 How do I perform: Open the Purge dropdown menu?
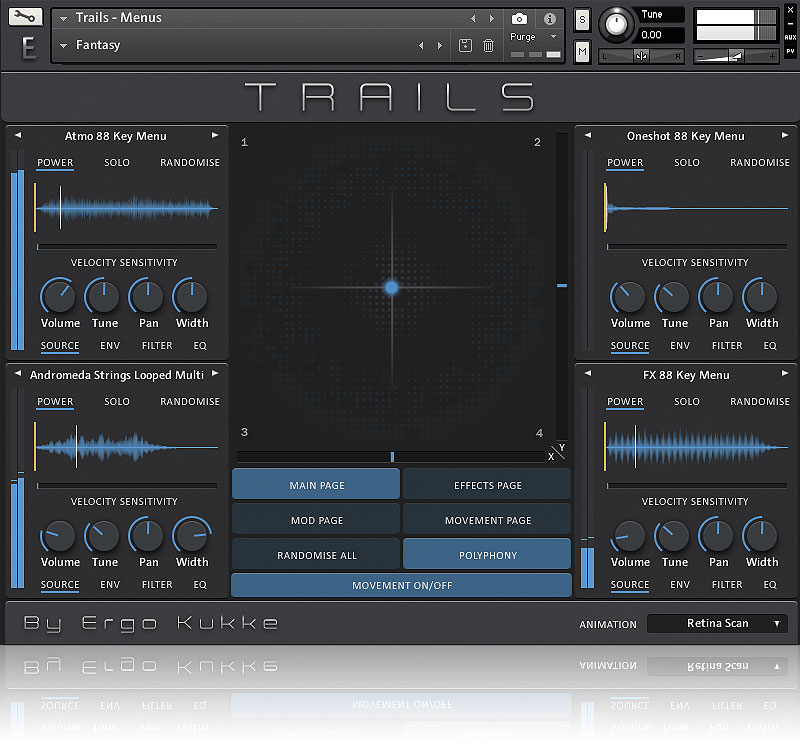tap(534, 37)
